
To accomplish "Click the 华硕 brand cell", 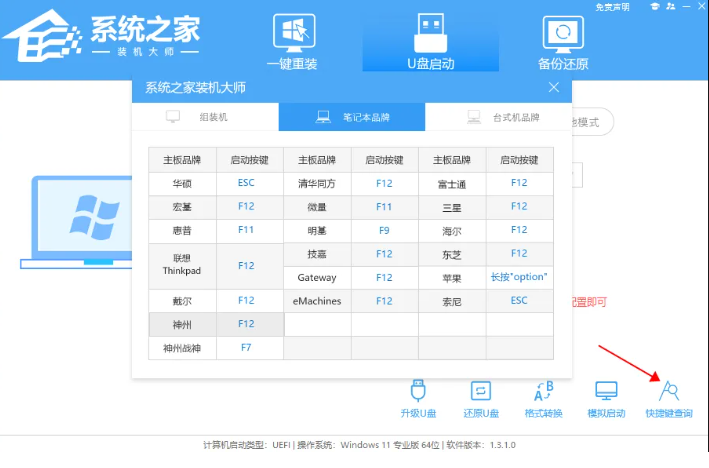I will (182, 184).
